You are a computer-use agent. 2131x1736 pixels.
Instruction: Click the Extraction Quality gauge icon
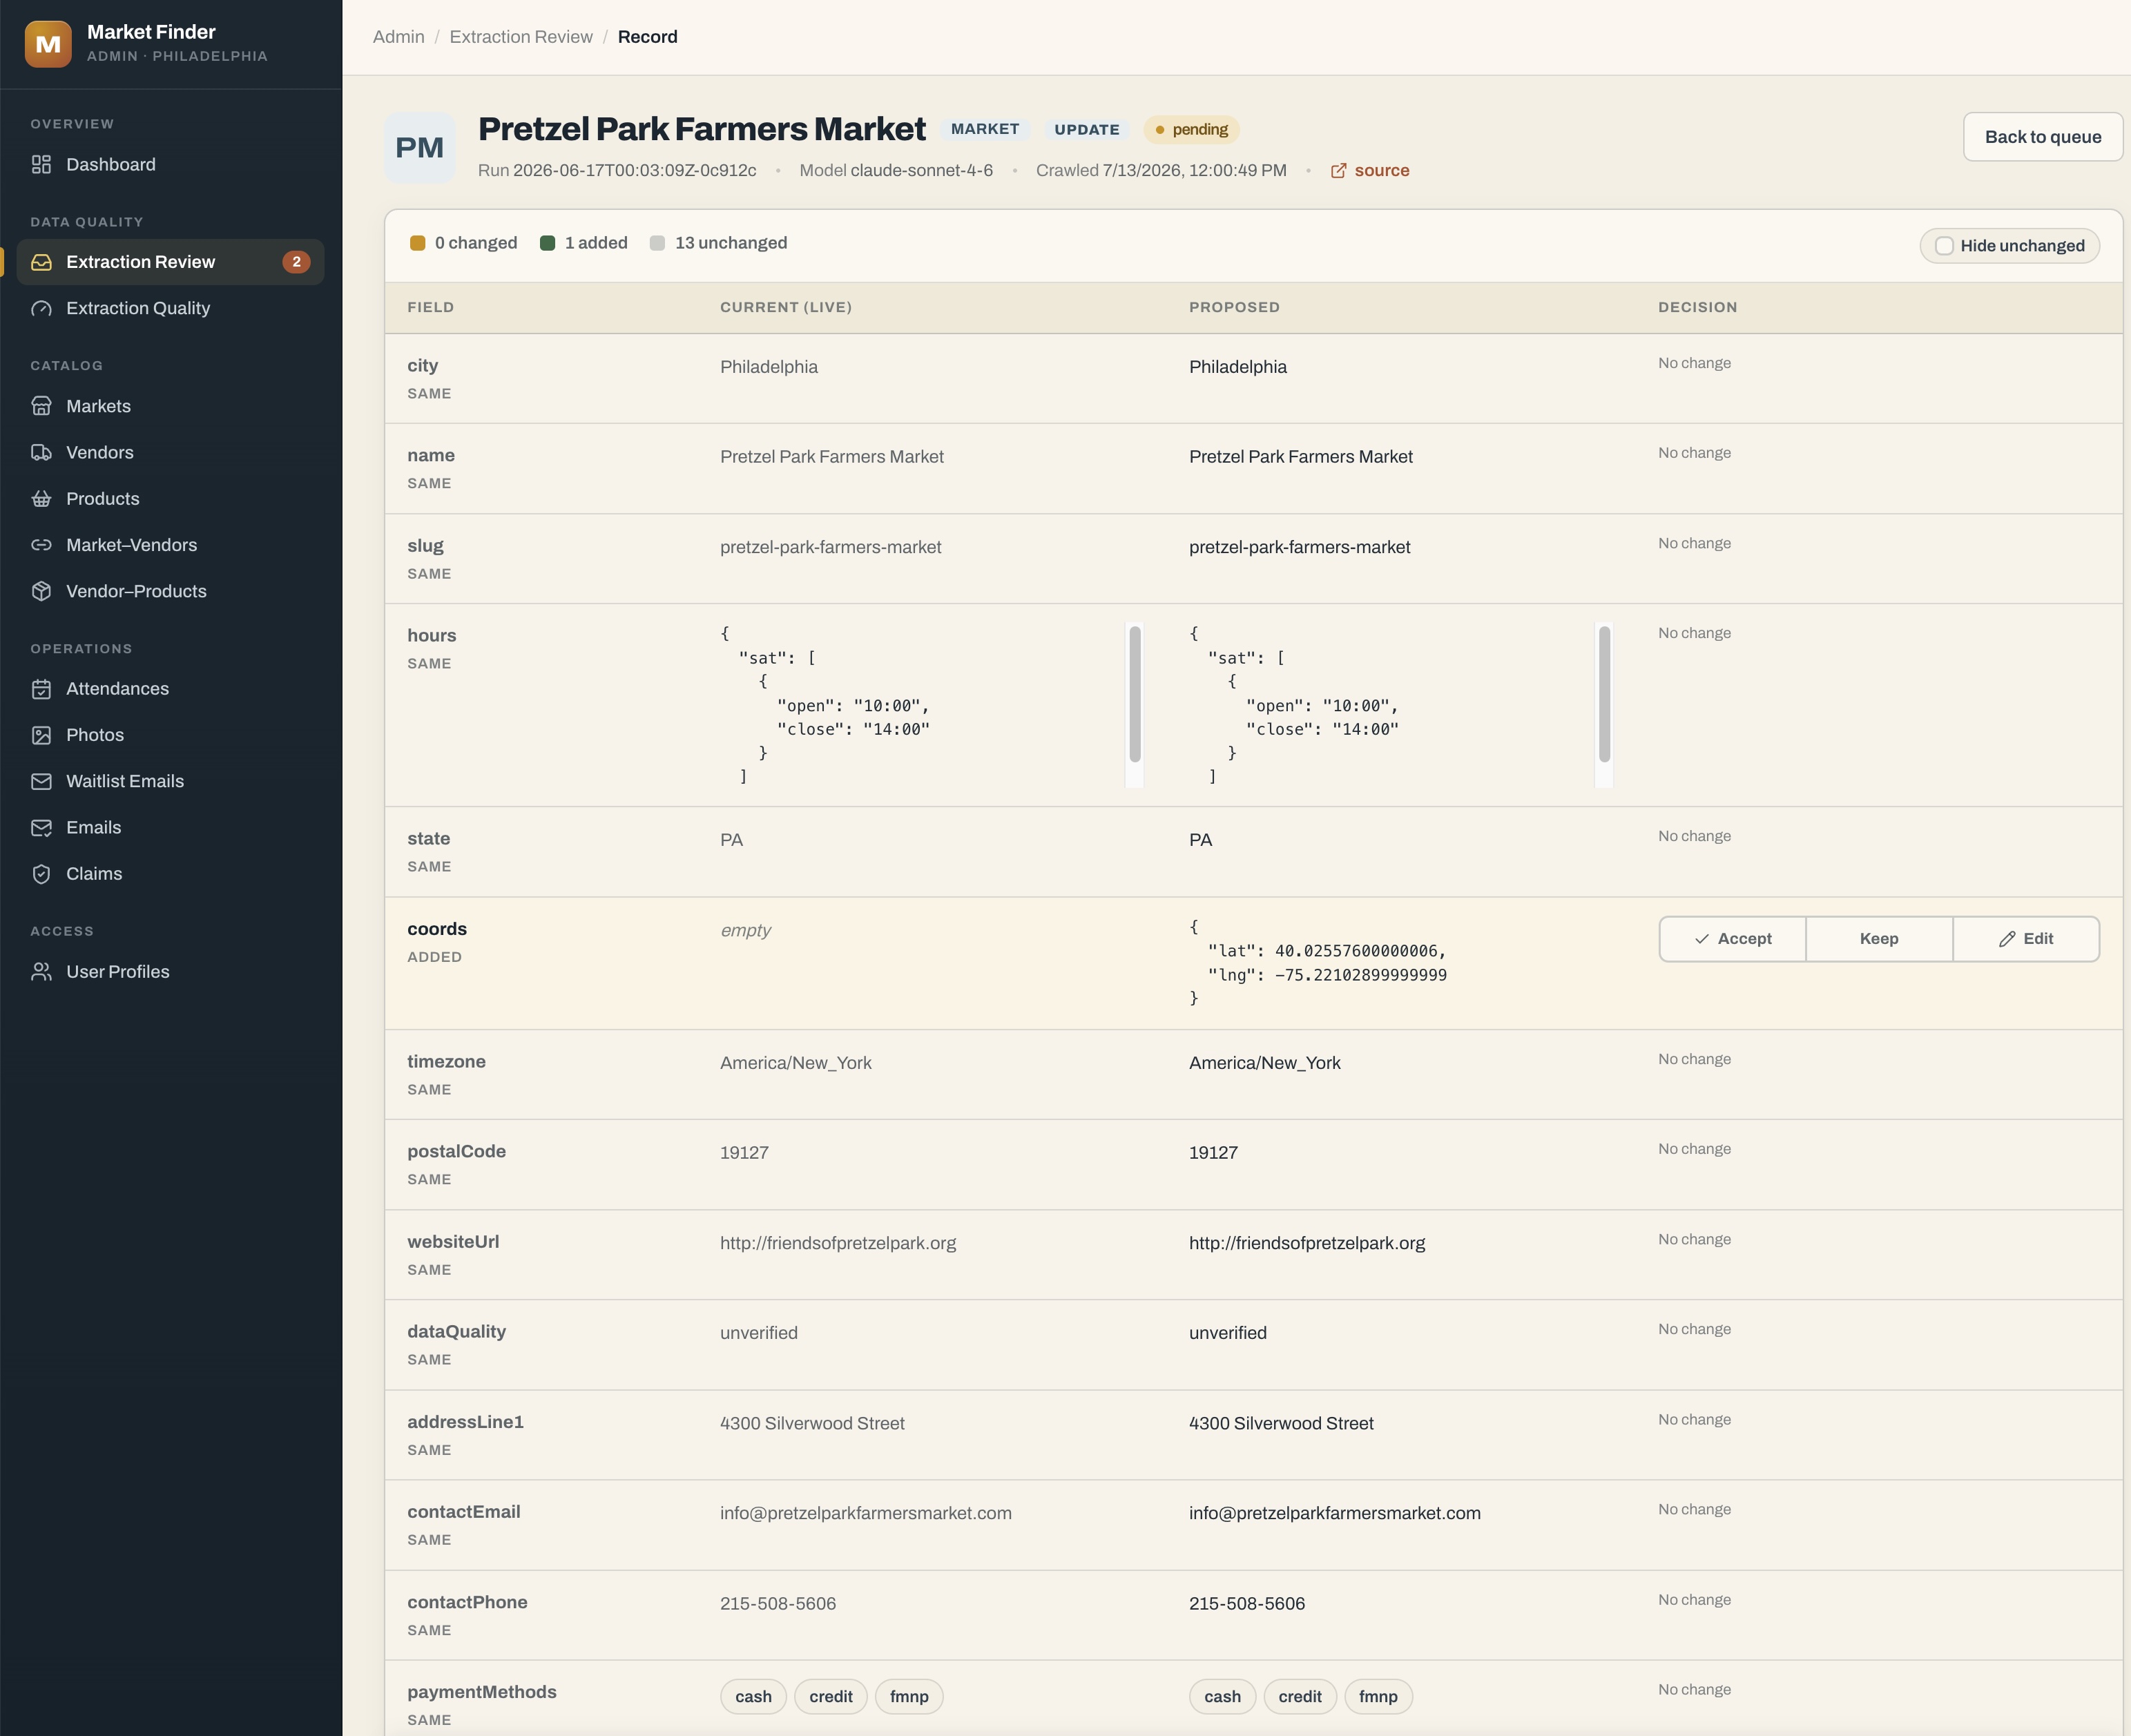pos(41,308)
